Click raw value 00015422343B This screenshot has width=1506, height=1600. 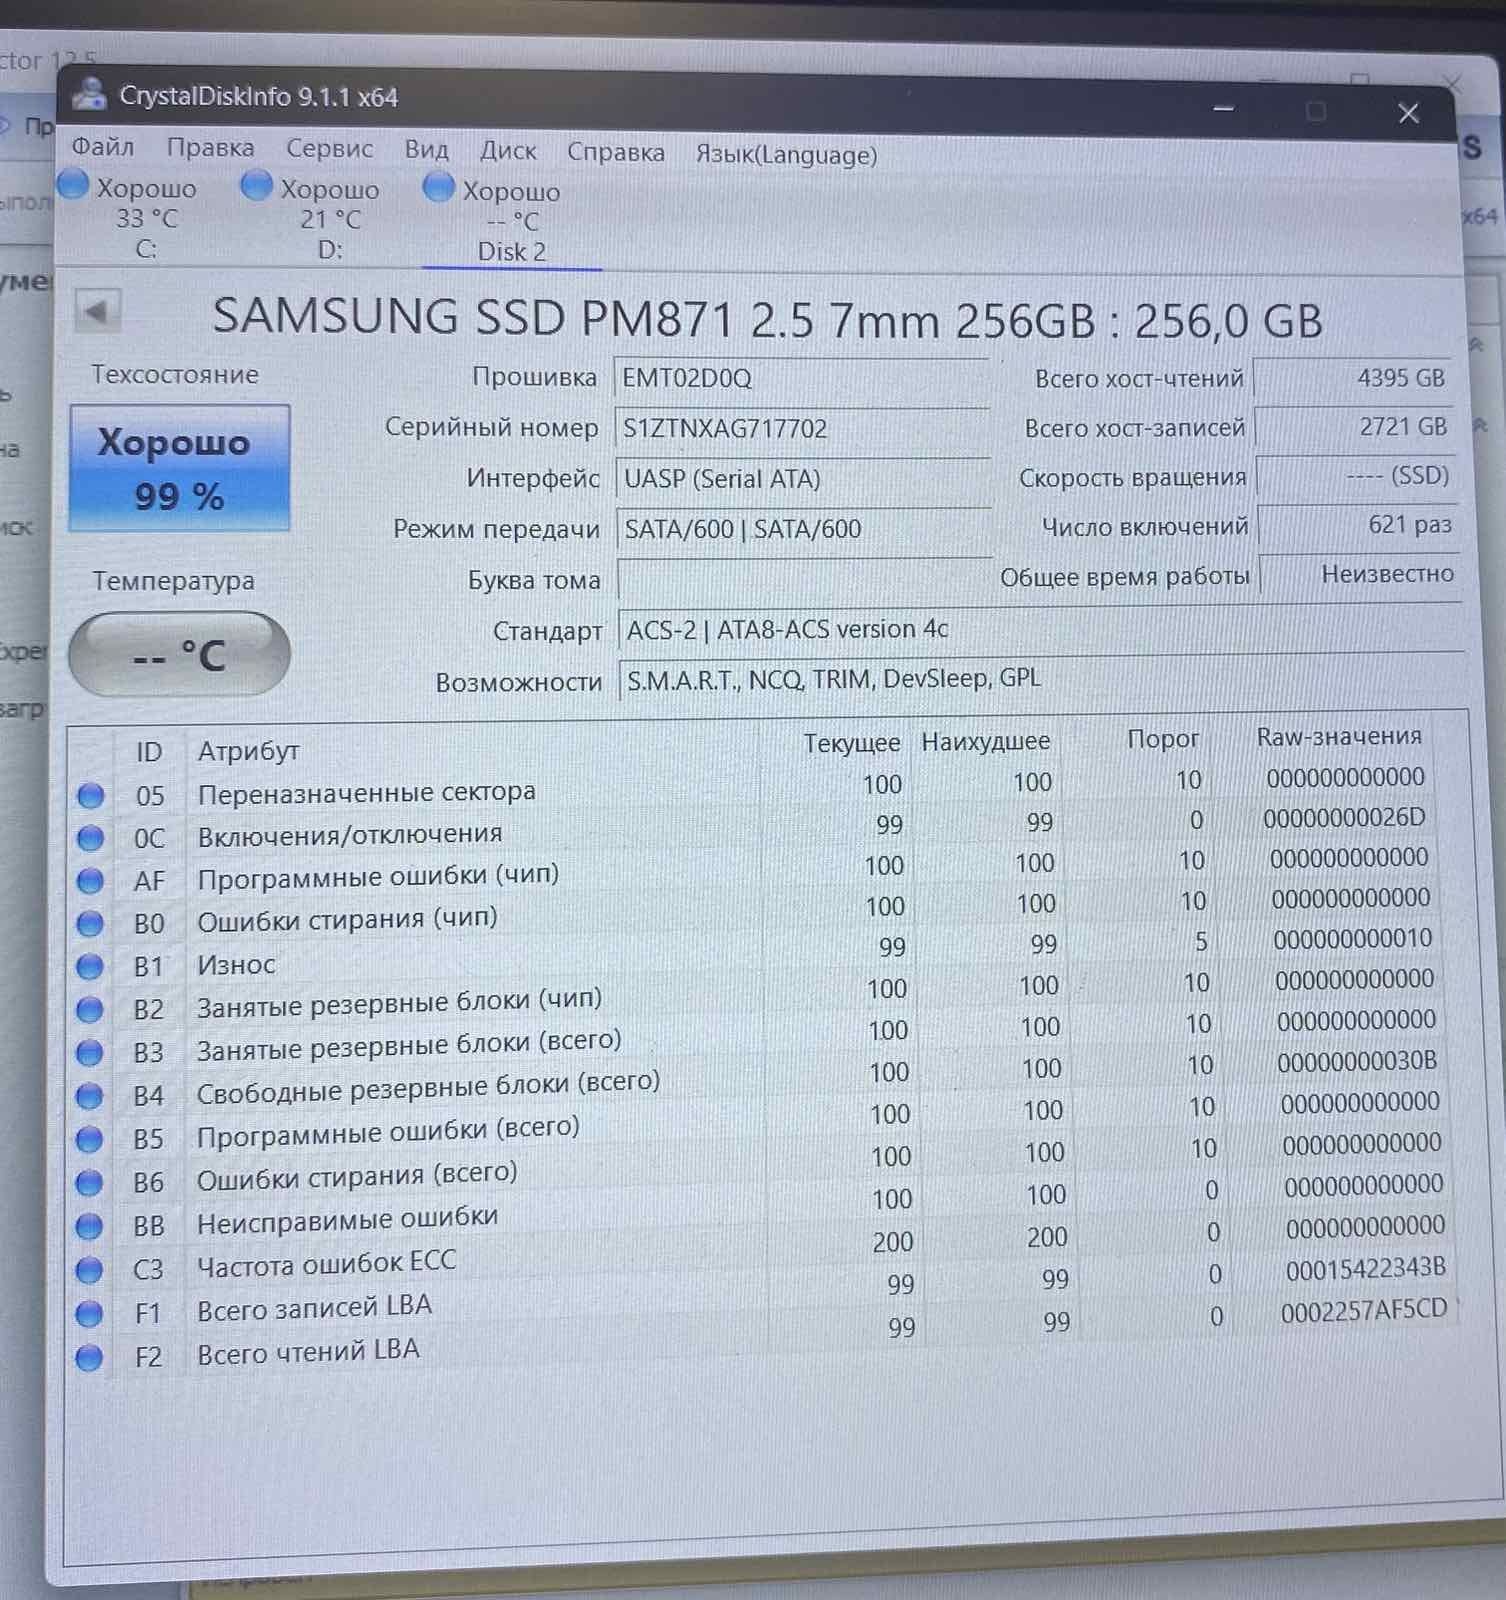(x=1366, y=1268)
